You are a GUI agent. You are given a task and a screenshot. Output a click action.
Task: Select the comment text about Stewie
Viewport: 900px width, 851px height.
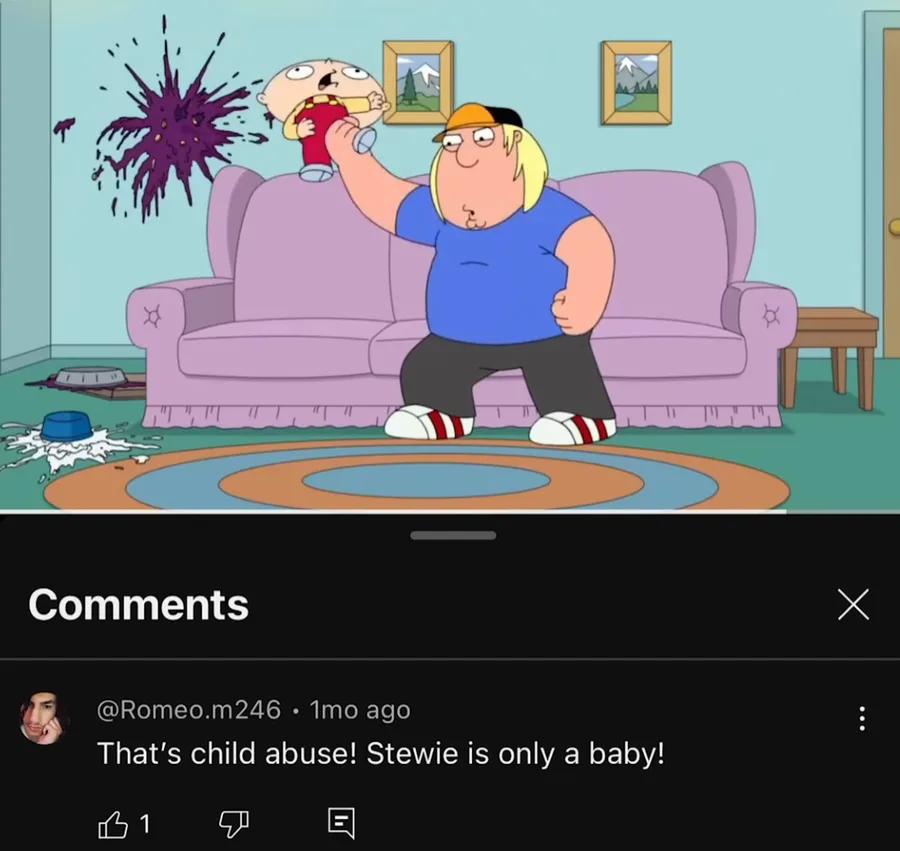(381, 754)
